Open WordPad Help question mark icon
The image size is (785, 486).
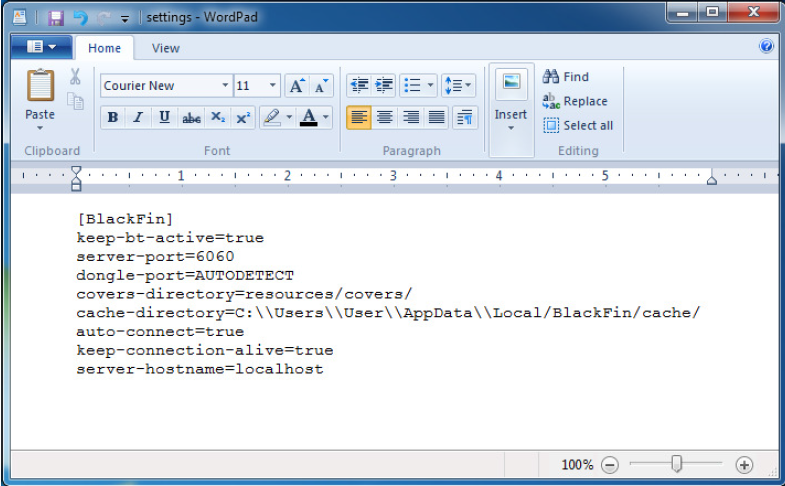[x=766, y=46]
